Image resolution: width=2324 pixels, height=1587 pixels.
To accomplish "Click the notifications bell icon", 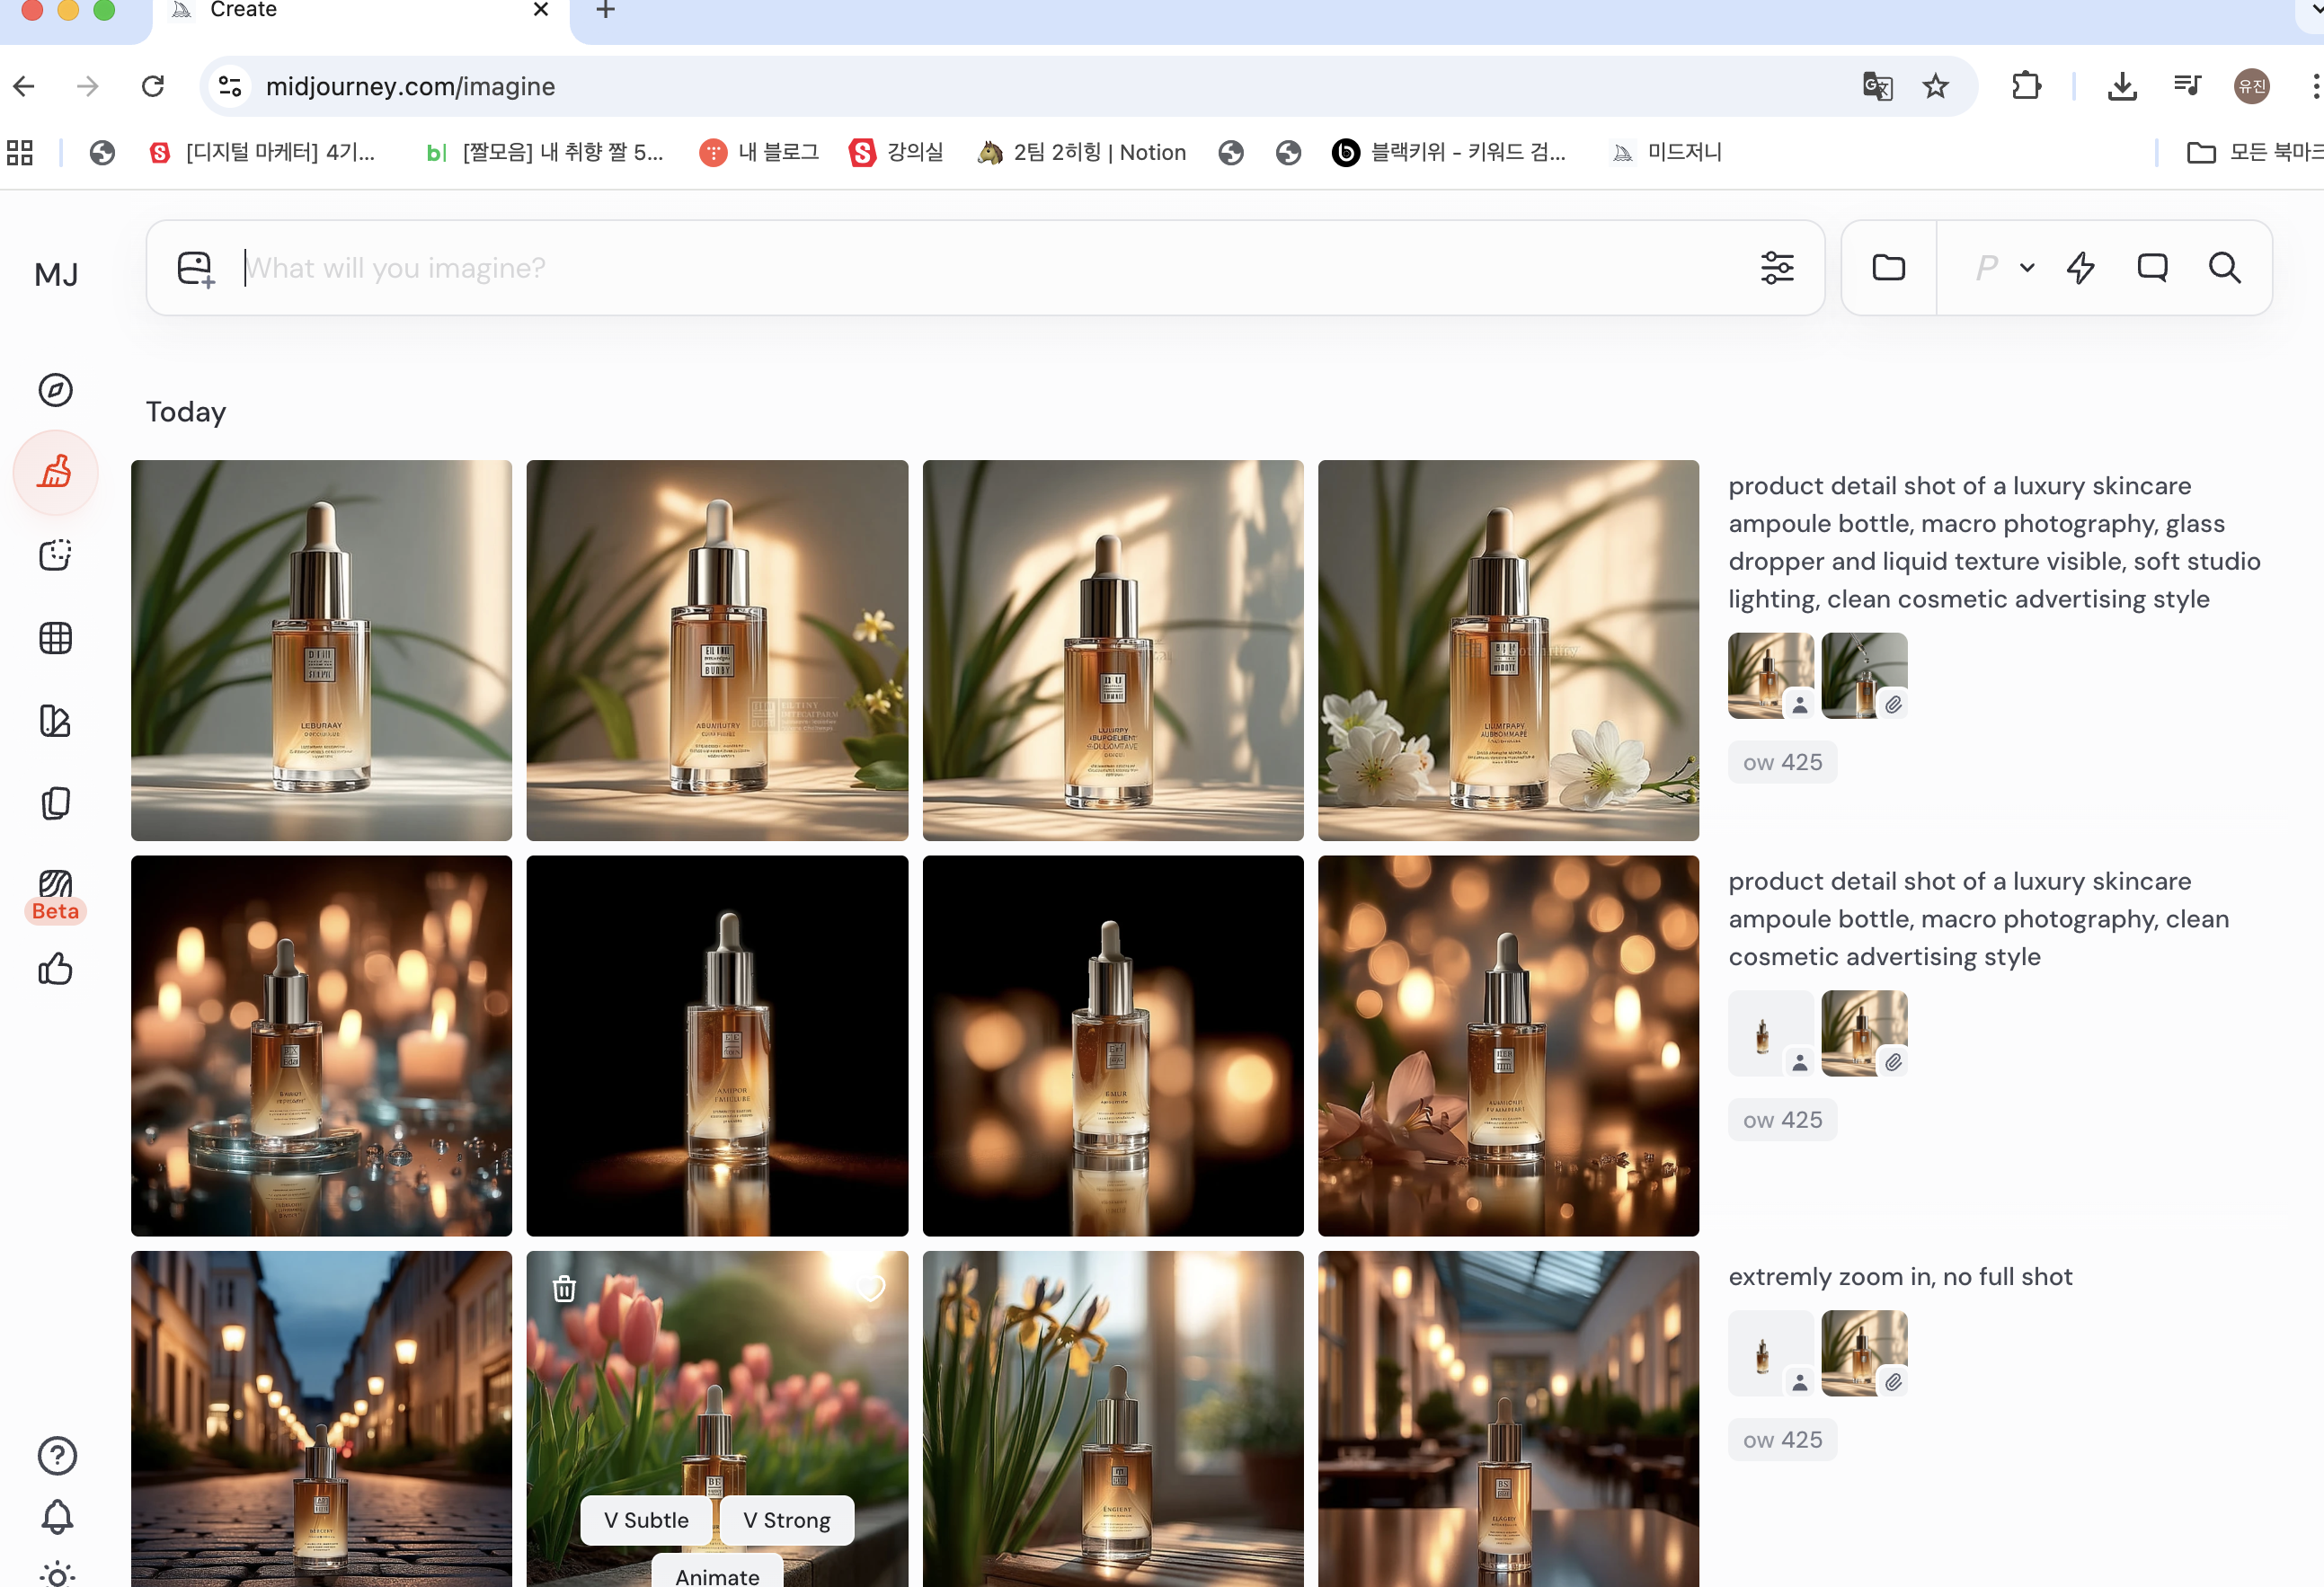I will [57, 1517].
